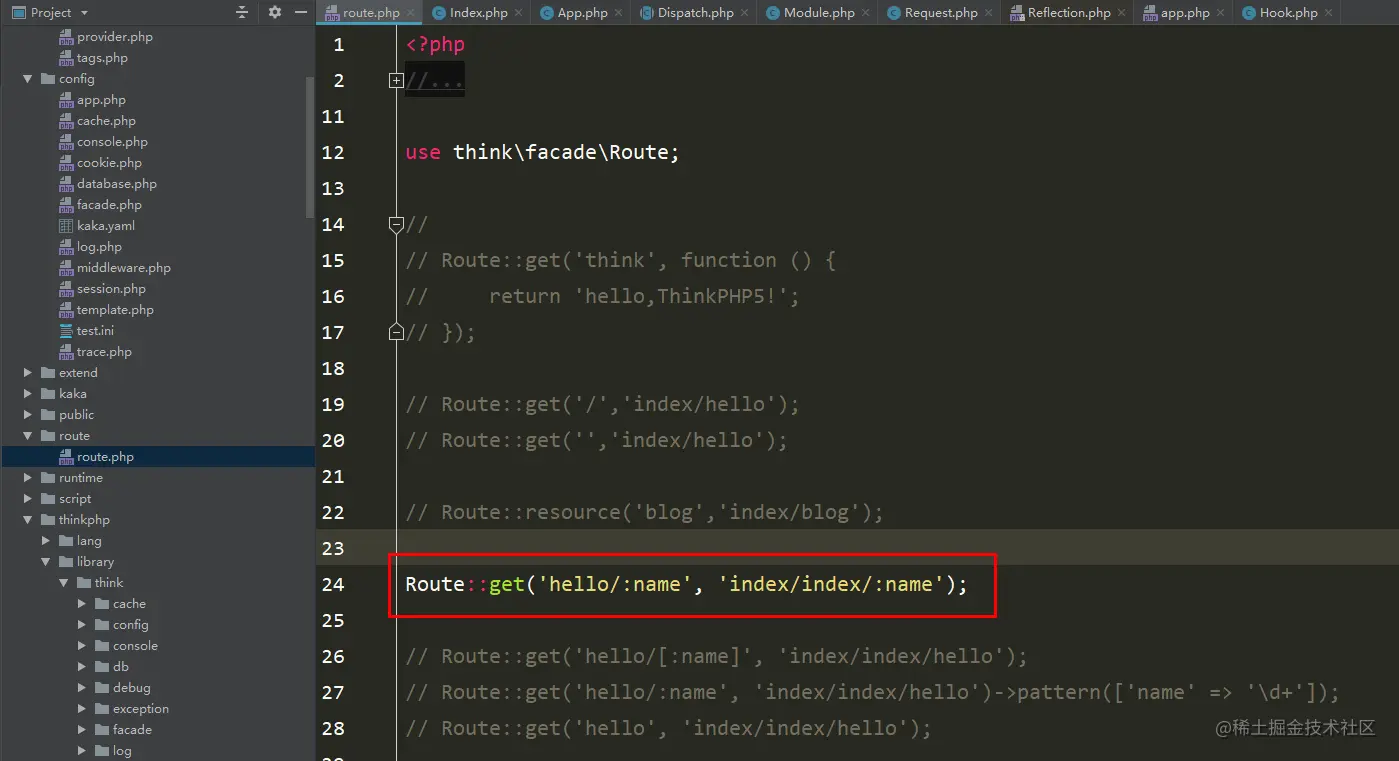Image resolution: width=1399 pixels, height=761 pixels.
Task: Click the YAML file icon beside kaka.yaml
Action: [66, 226]
